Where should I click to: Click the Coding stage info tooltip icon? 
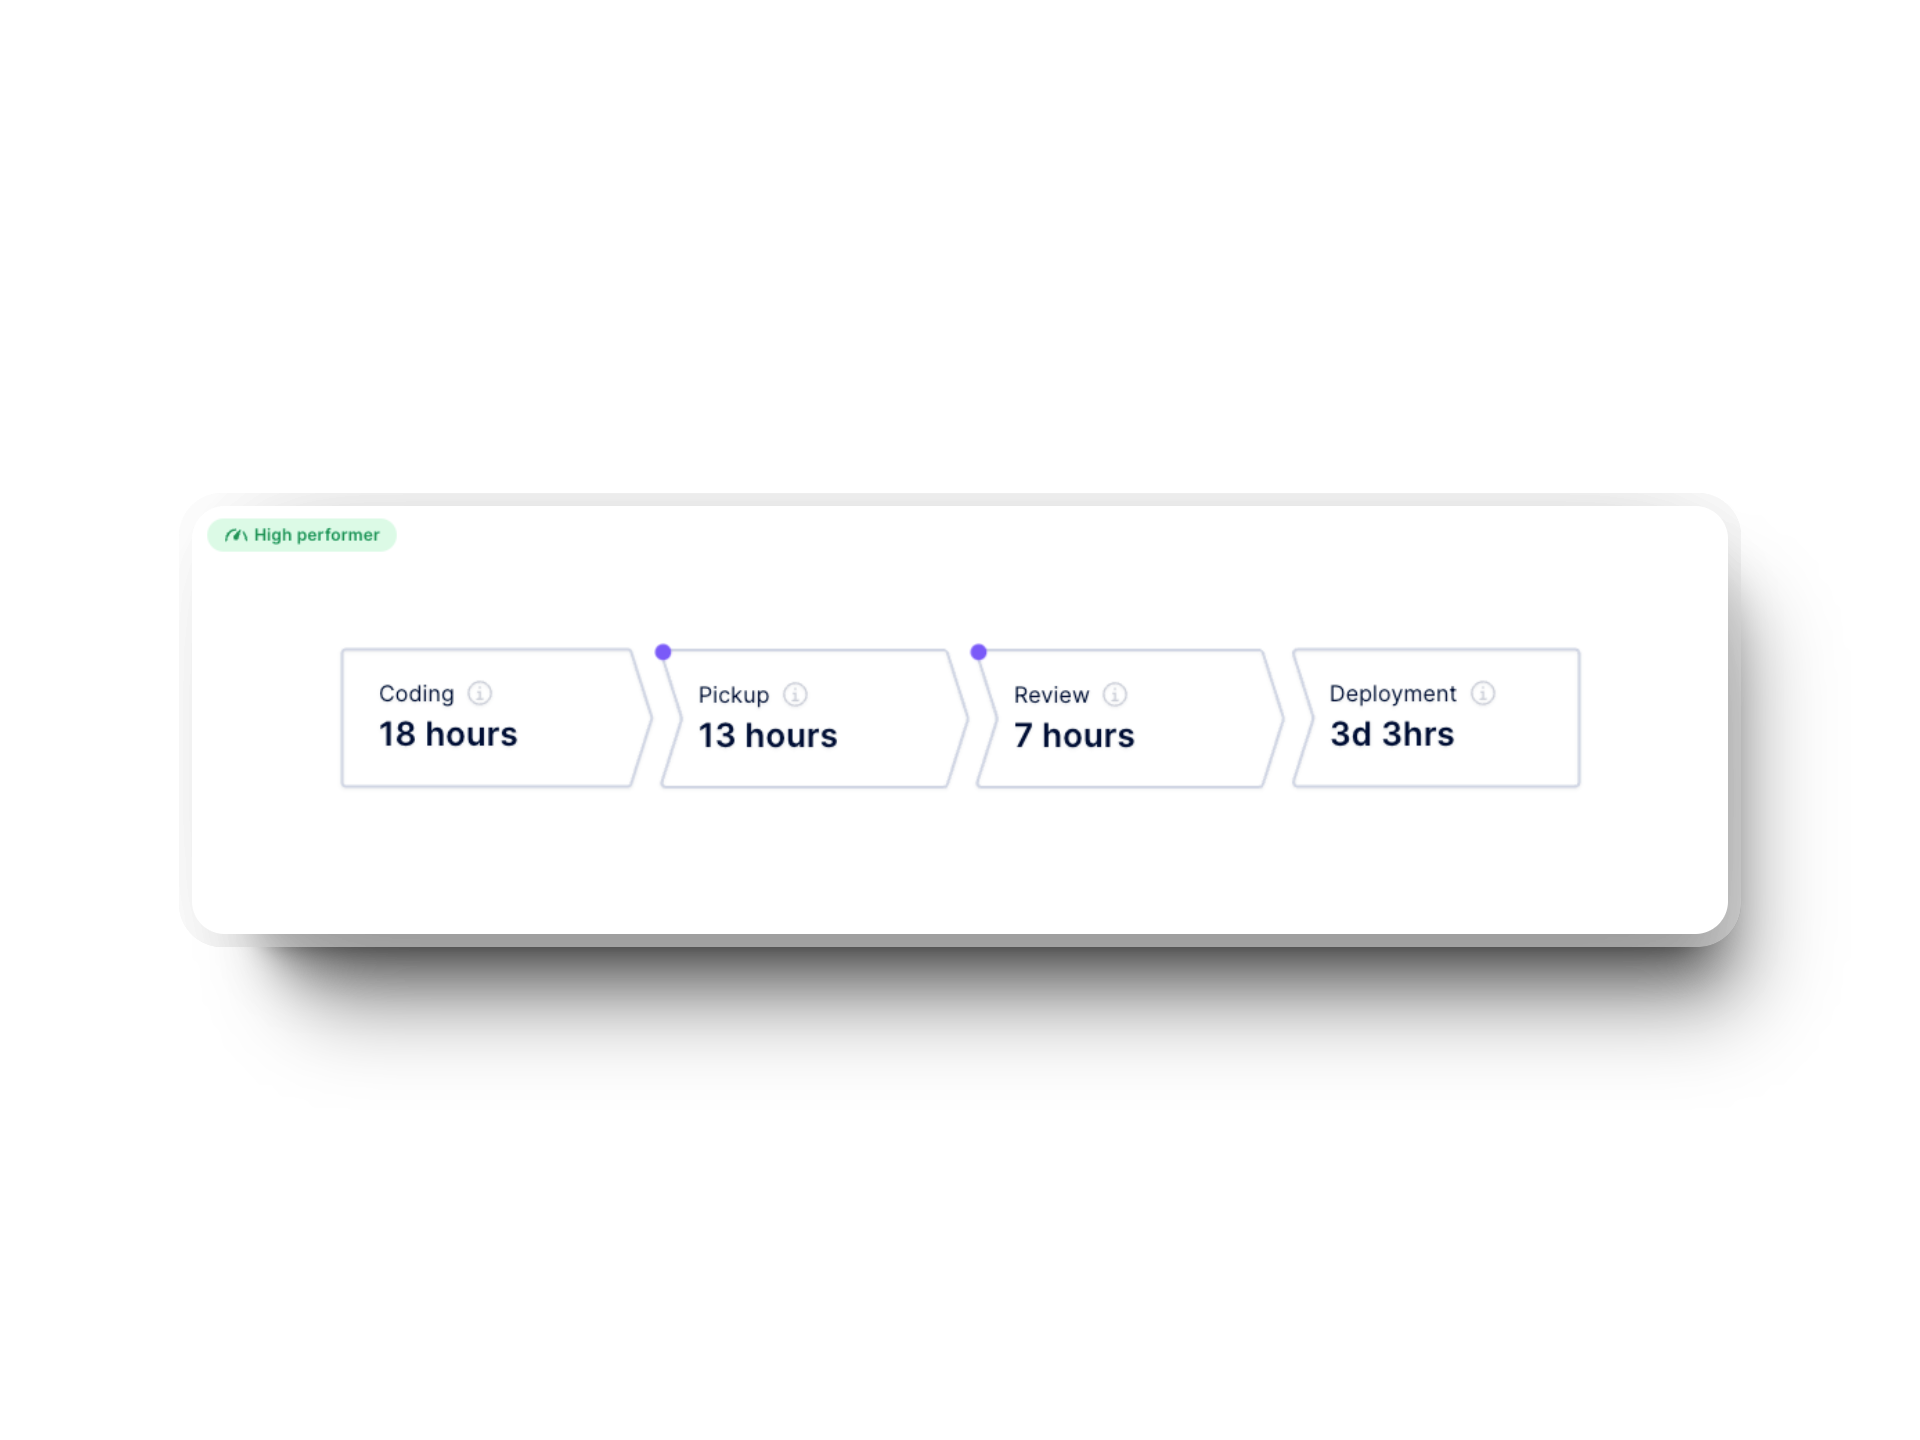pyautogui.click(x=482, y=692)
